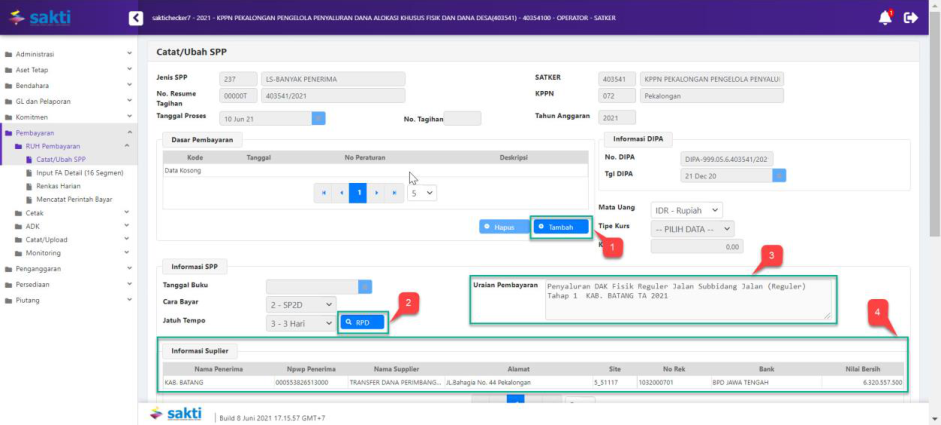Open the notification bell
The height and width of the screenshot is (425, 941).
[x=885, y=17]
